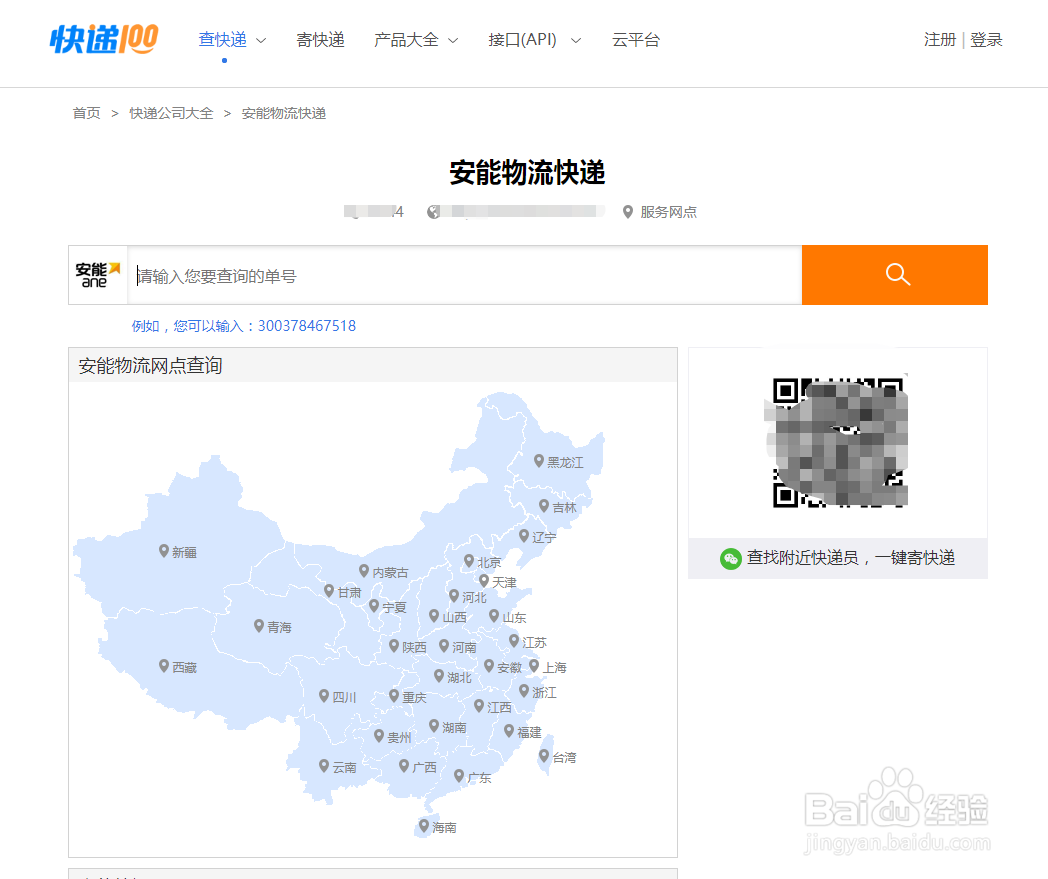Select the 黑龙江 map pin

tap(539, 461)
